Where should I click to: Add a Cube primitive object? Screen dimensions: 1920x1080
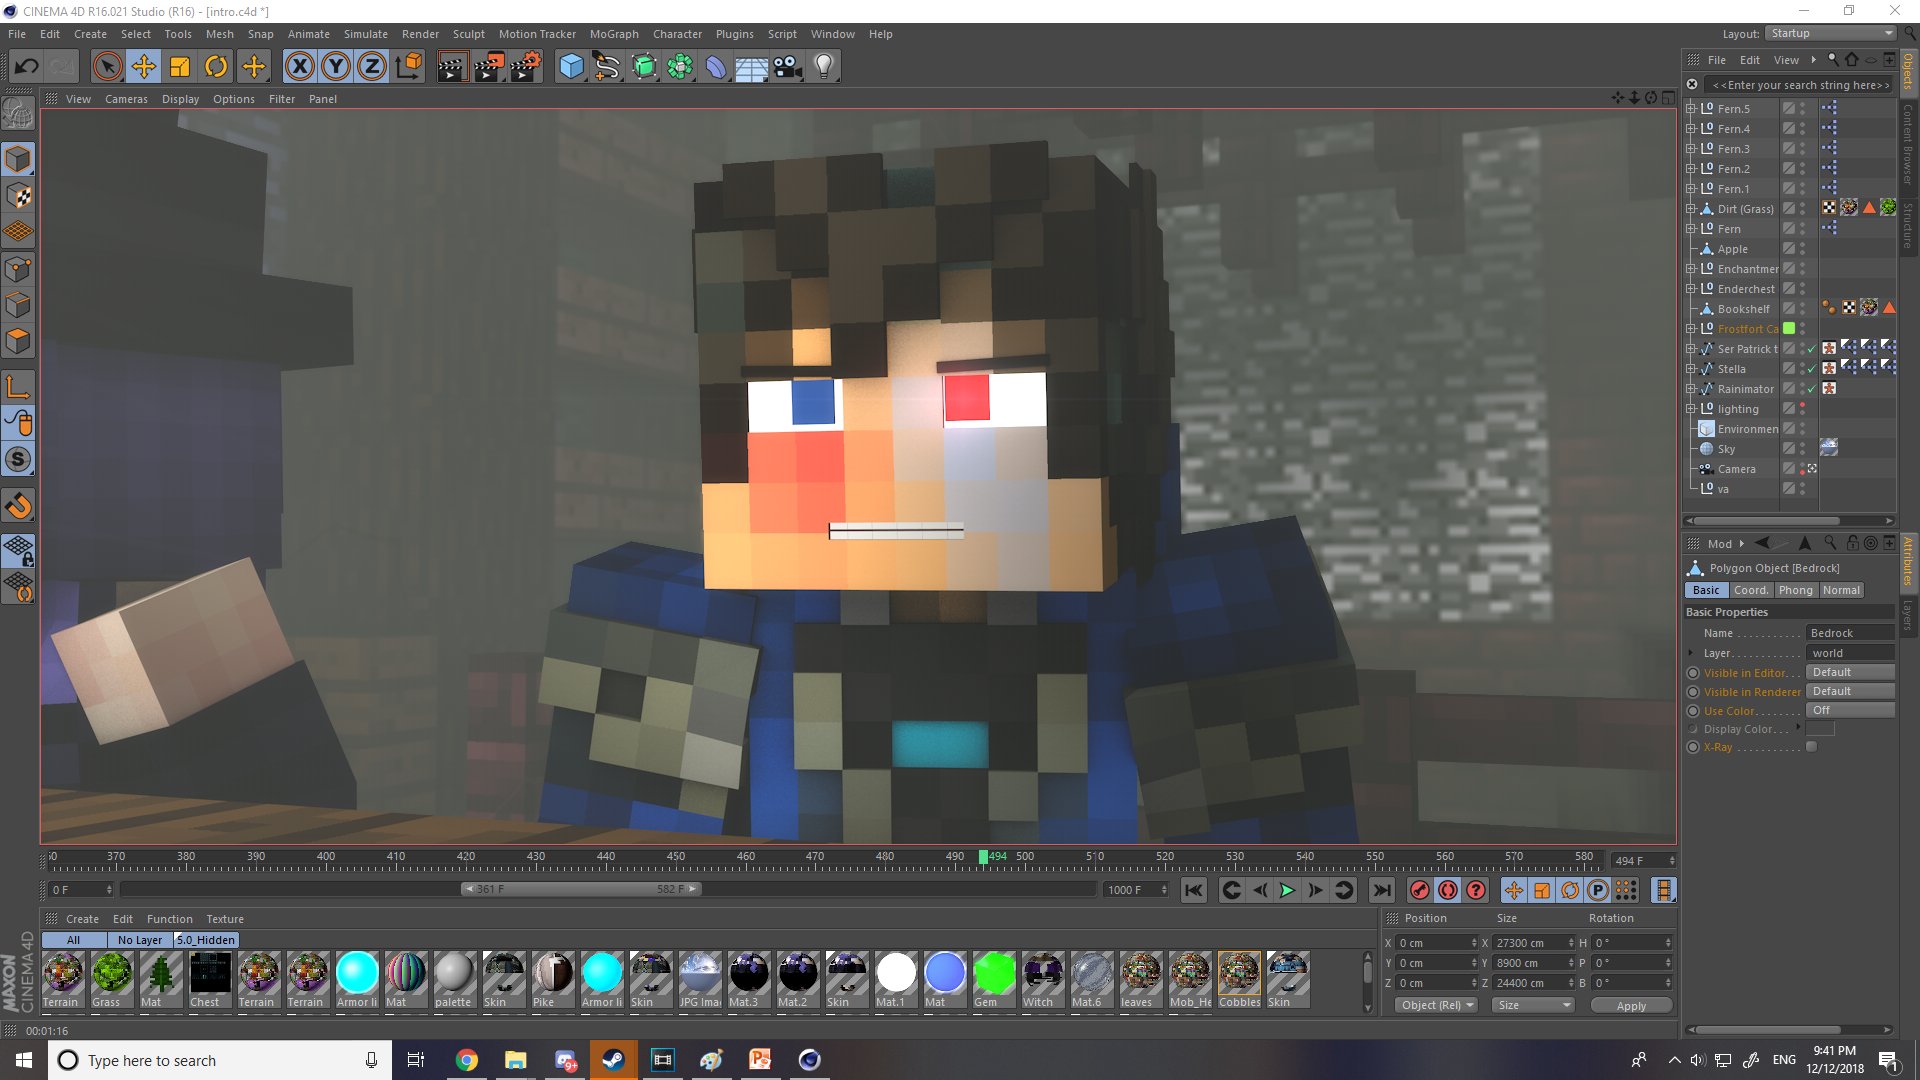571,67
